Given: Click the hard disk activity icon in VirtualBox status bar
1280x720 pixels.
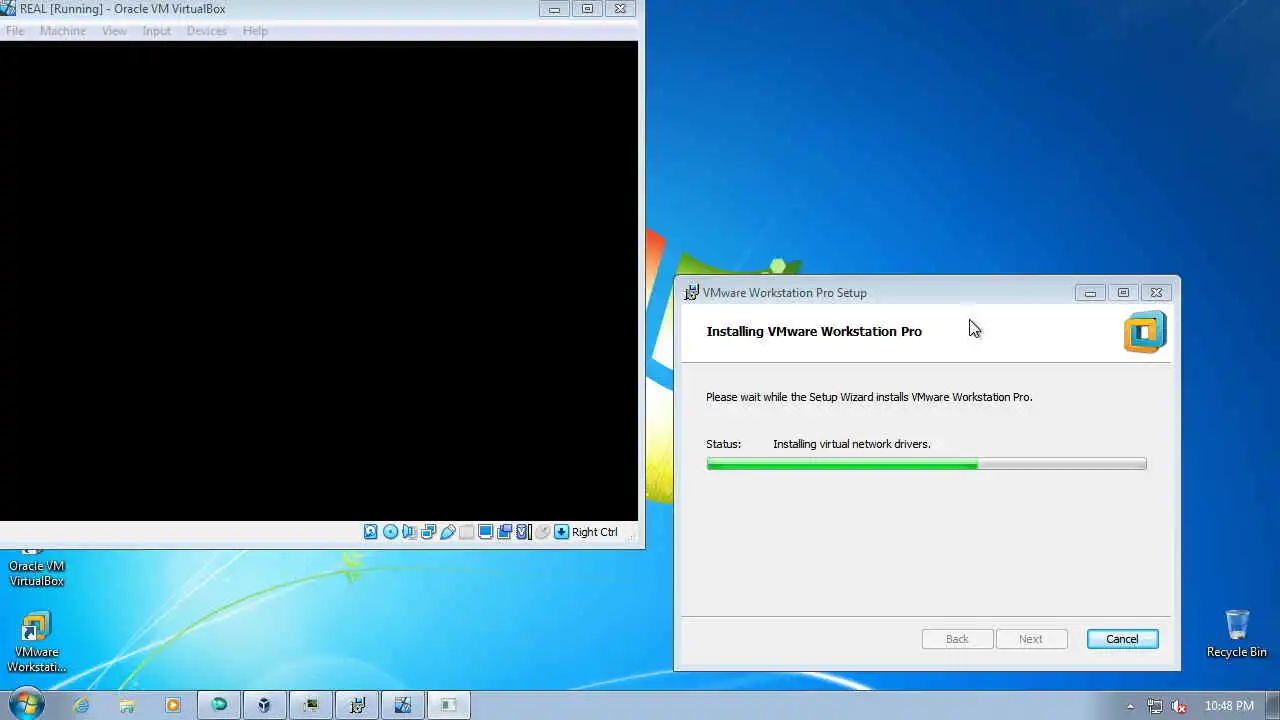Looking at the screenshot, I should 371,532.
